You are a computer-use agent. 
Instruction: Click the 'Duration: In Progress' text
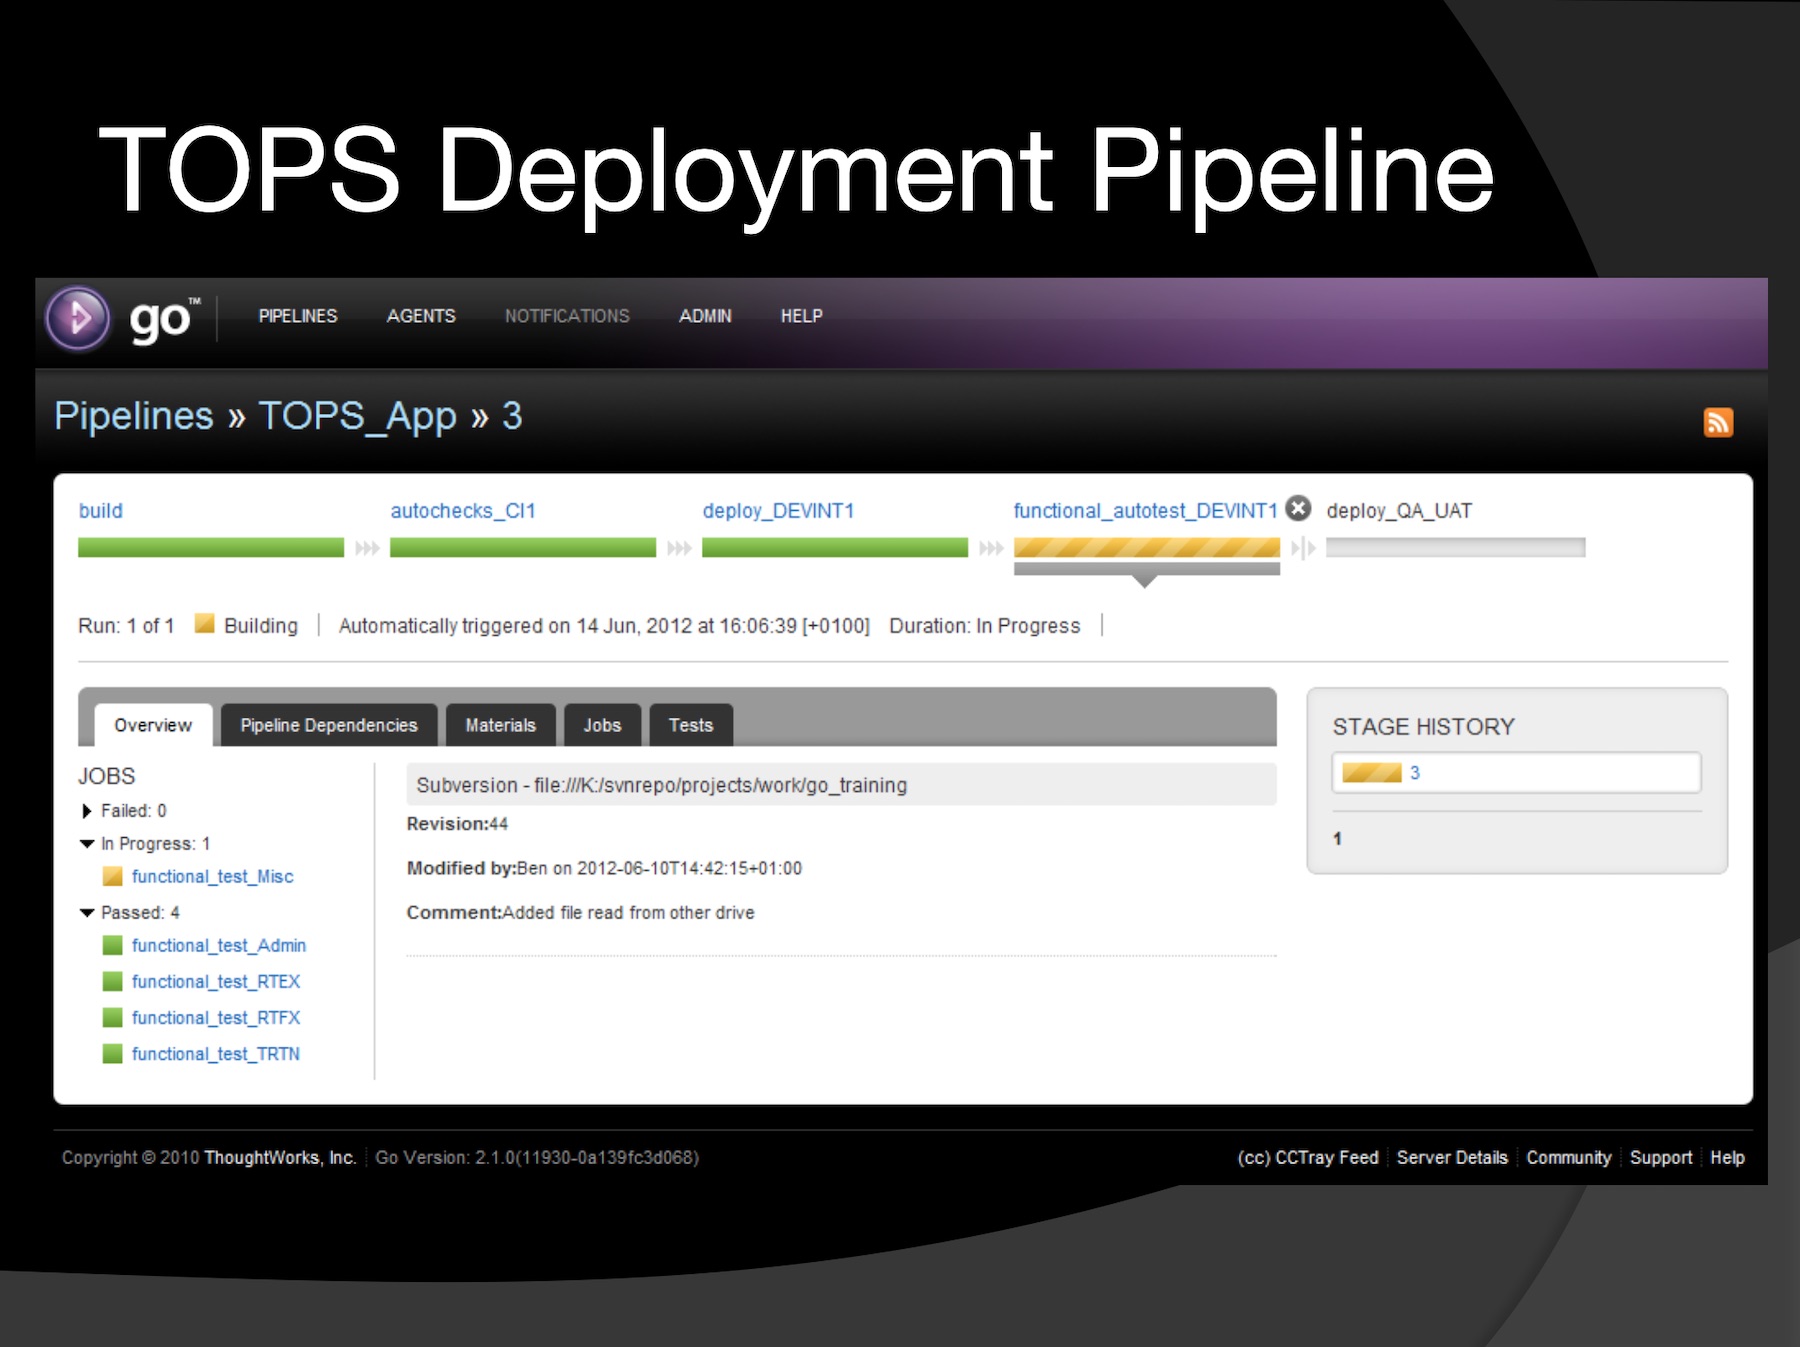pyautogui.click(x=985, y=626)
